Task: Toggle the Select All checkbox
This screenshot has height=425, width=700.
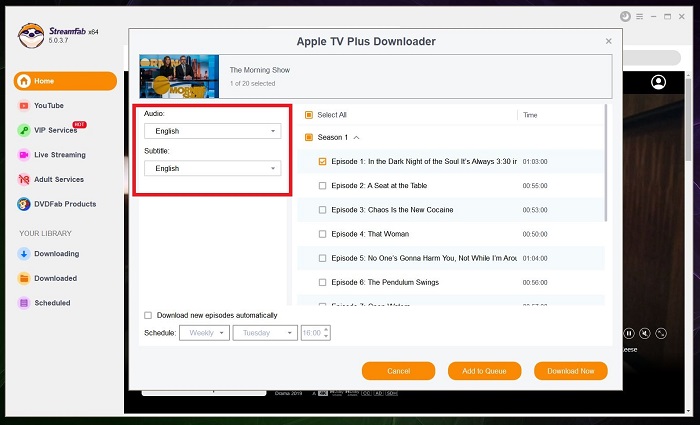Action: pos(308,115)
